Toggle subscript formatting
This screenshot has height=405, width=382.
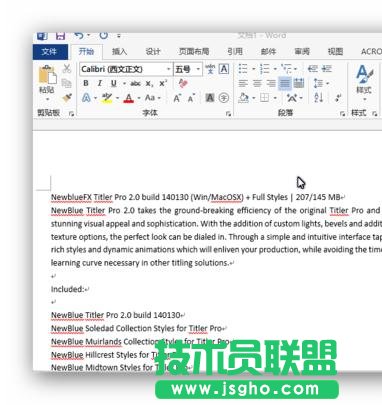pos(149,84)
